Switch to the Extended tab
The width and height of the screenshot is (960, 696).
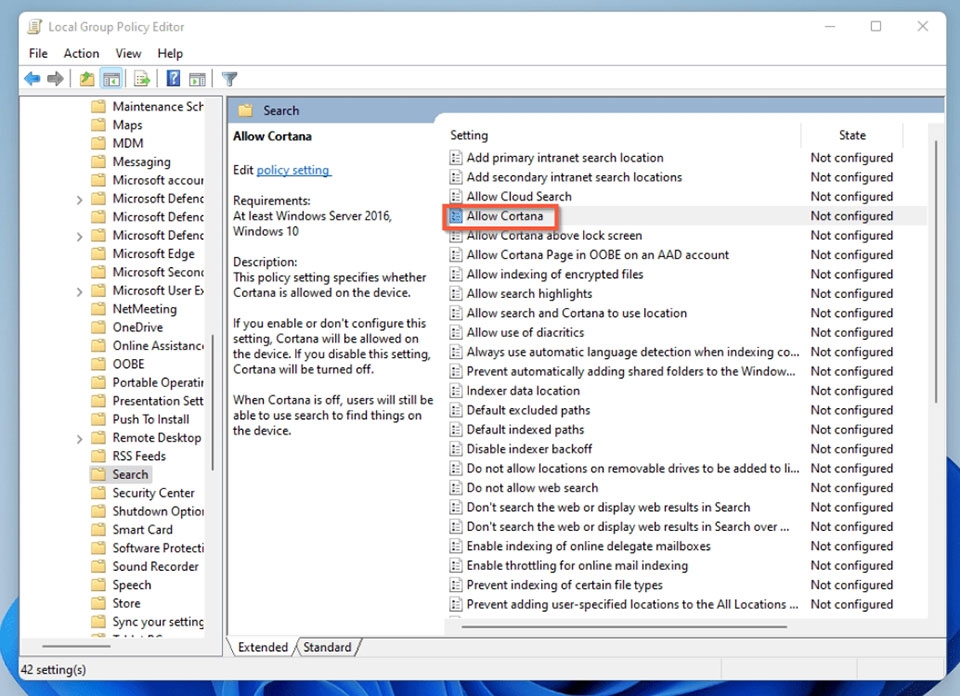263,647
